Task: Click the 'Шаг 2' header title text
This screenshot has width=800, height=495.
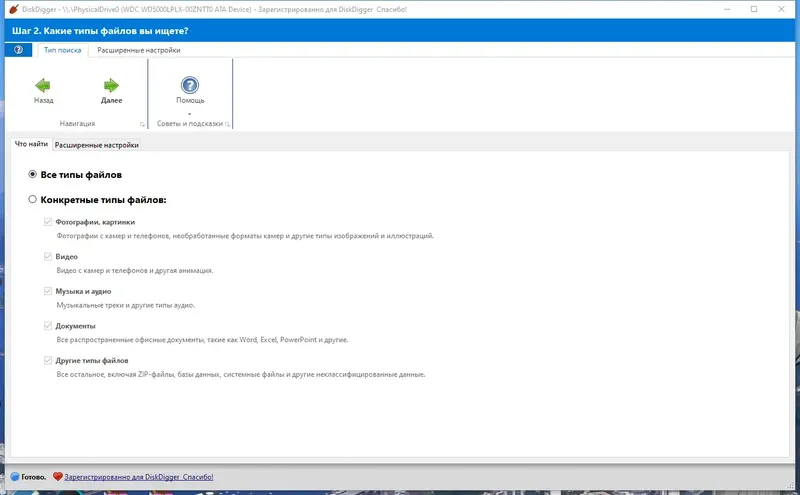Action: pos(100,31)
